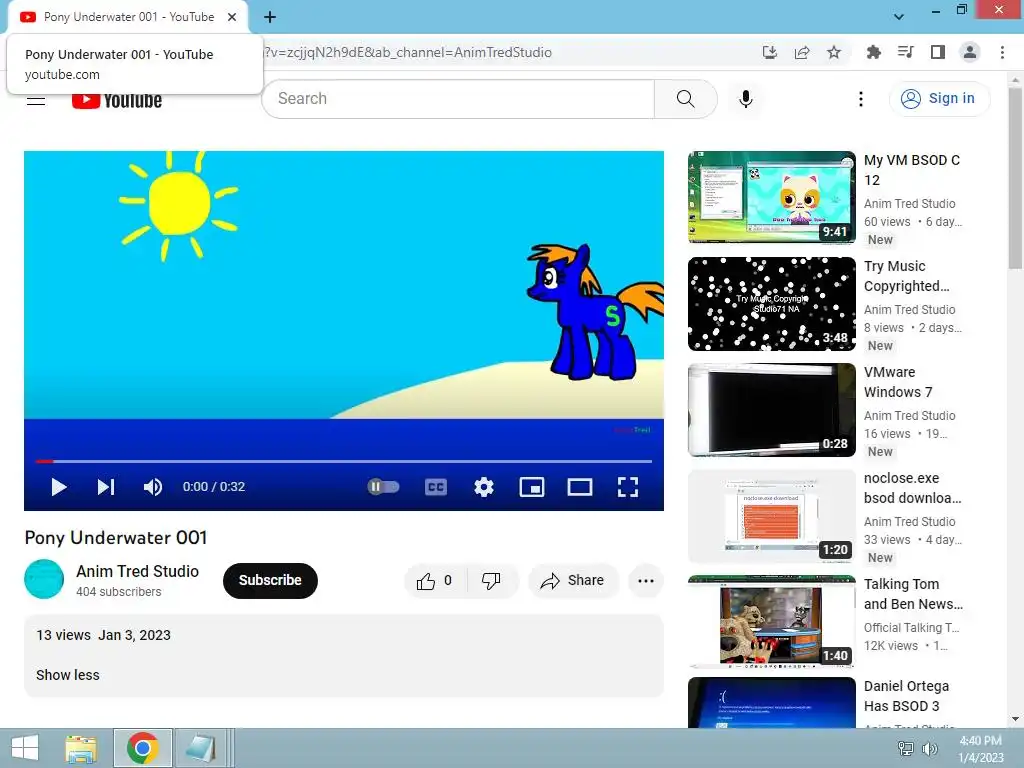Open VMware Windows 7 video thumbnail
This screenshot has height=768, width=1024.
pyautogui.click(x=771, y=409)
